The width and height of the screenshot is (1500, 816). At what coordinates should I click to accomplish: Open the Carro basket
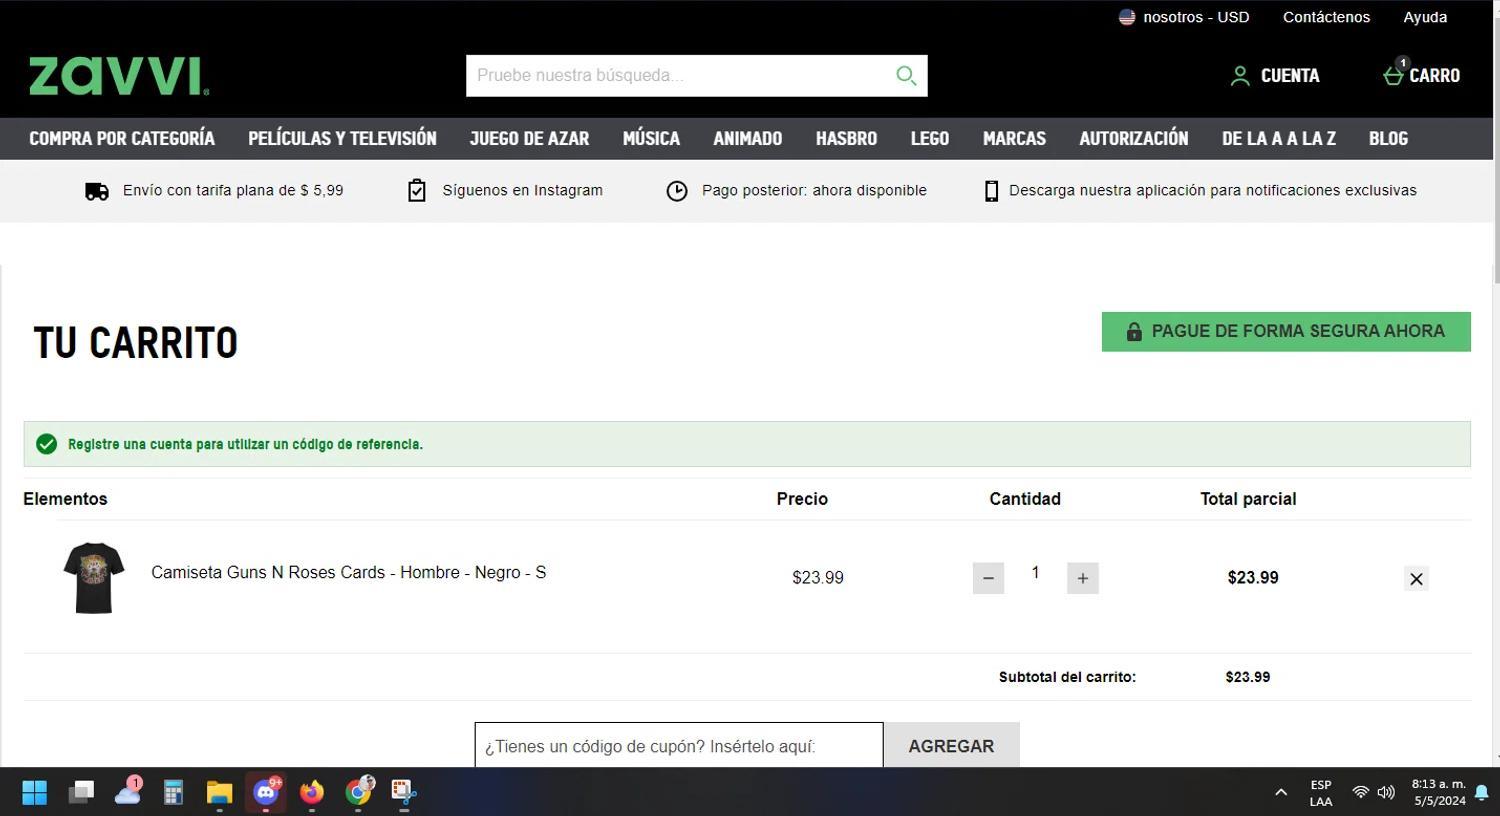1421,75
